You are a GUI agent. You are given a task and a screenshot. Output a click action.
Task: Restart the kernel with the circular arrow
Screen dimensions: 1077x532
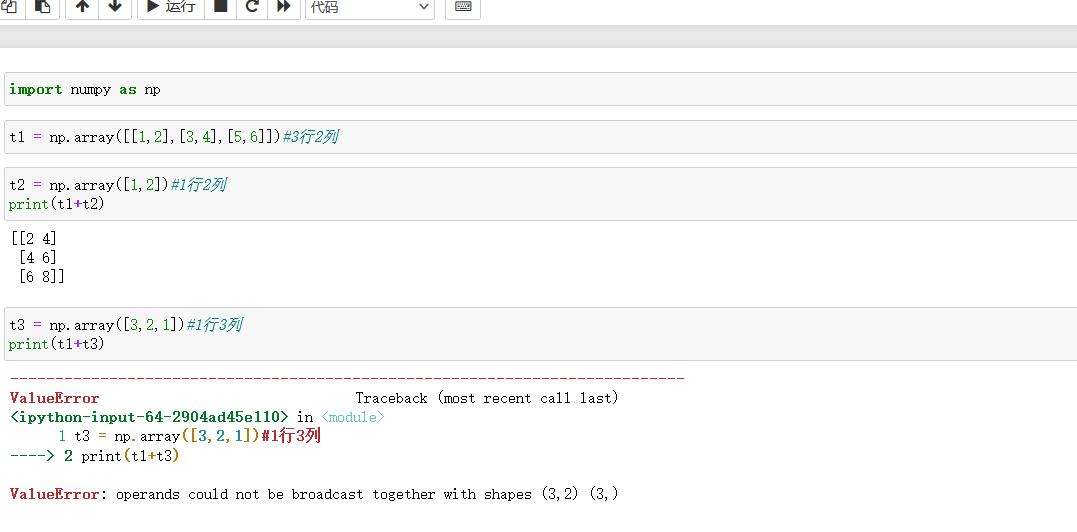pos(252,7)
